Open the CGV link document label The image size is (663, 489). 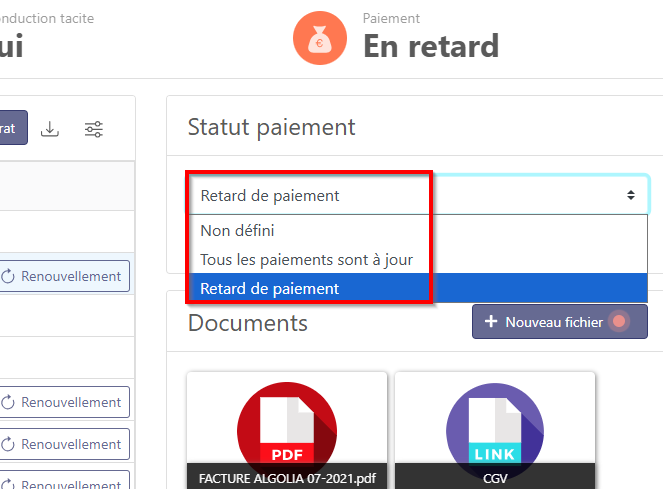click(x=495, y=477)
